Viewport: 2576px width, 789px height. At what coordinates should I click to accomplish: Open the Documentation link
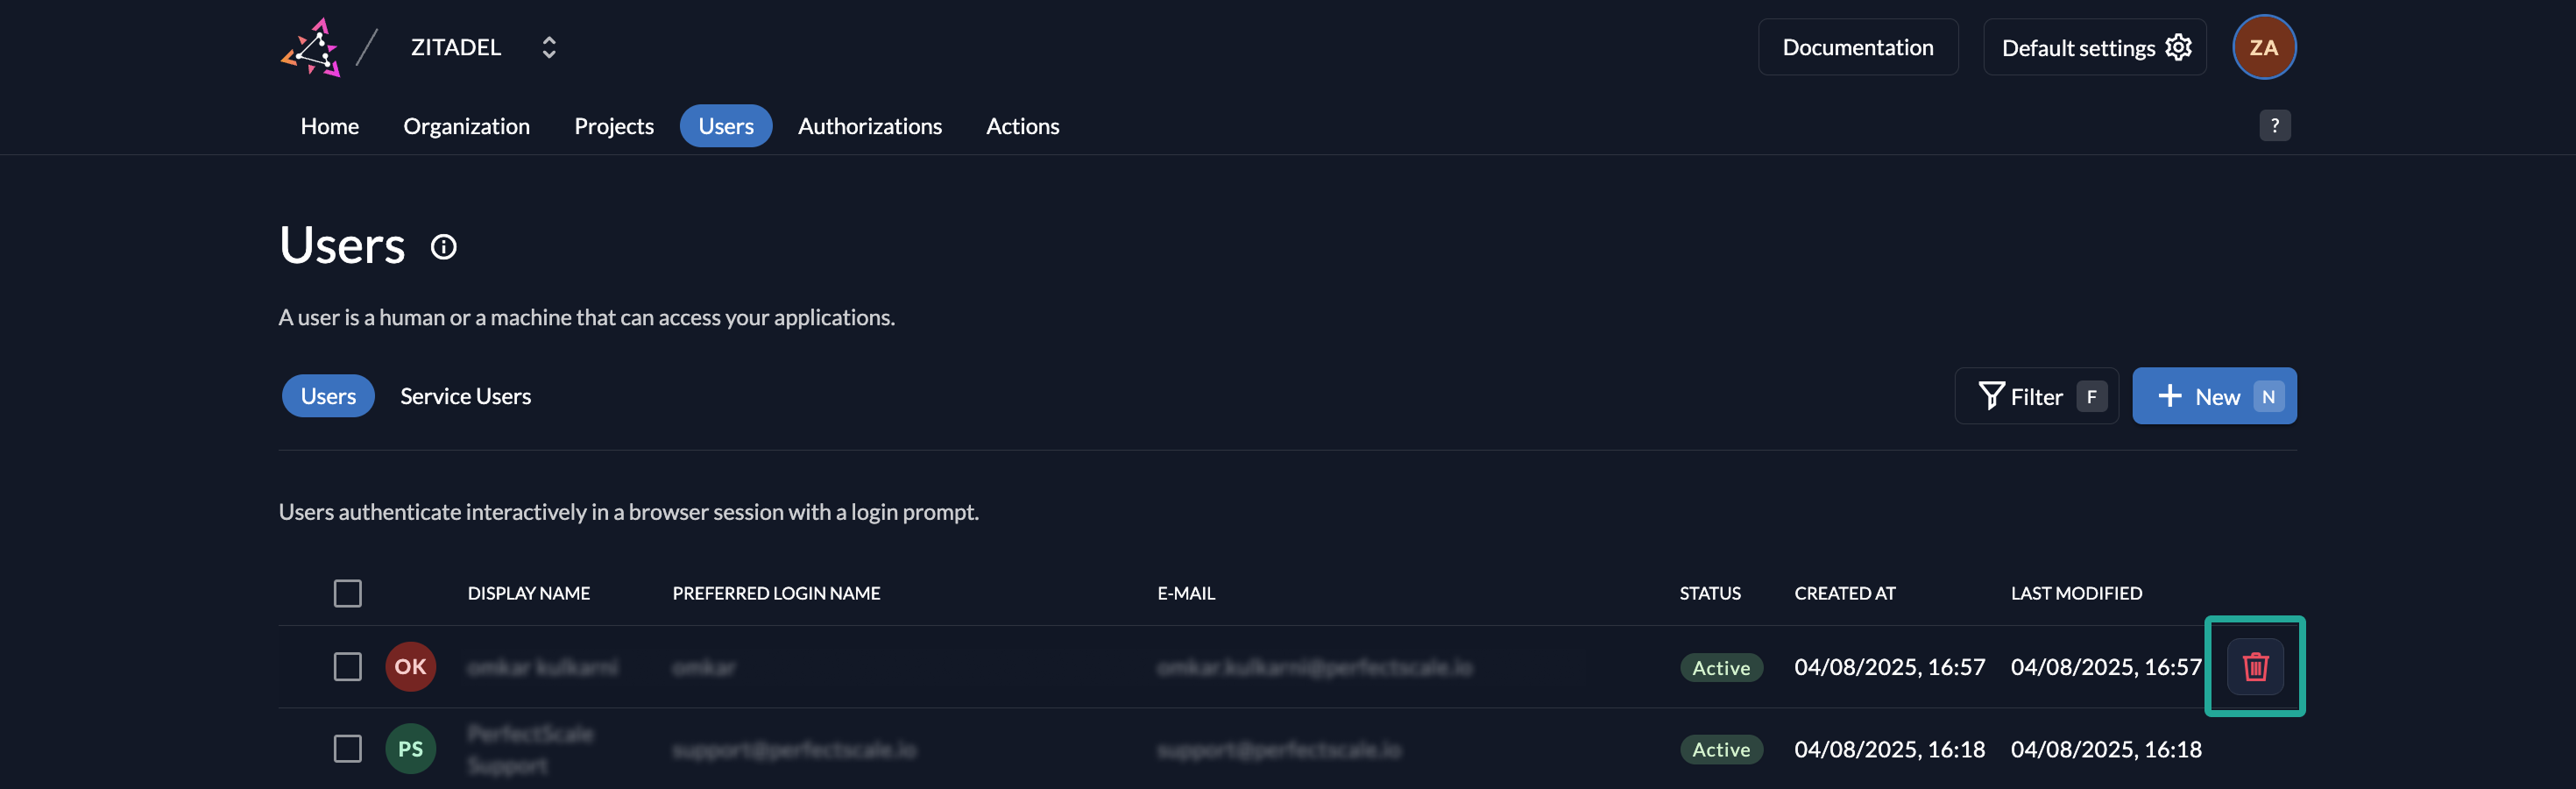1857,47
